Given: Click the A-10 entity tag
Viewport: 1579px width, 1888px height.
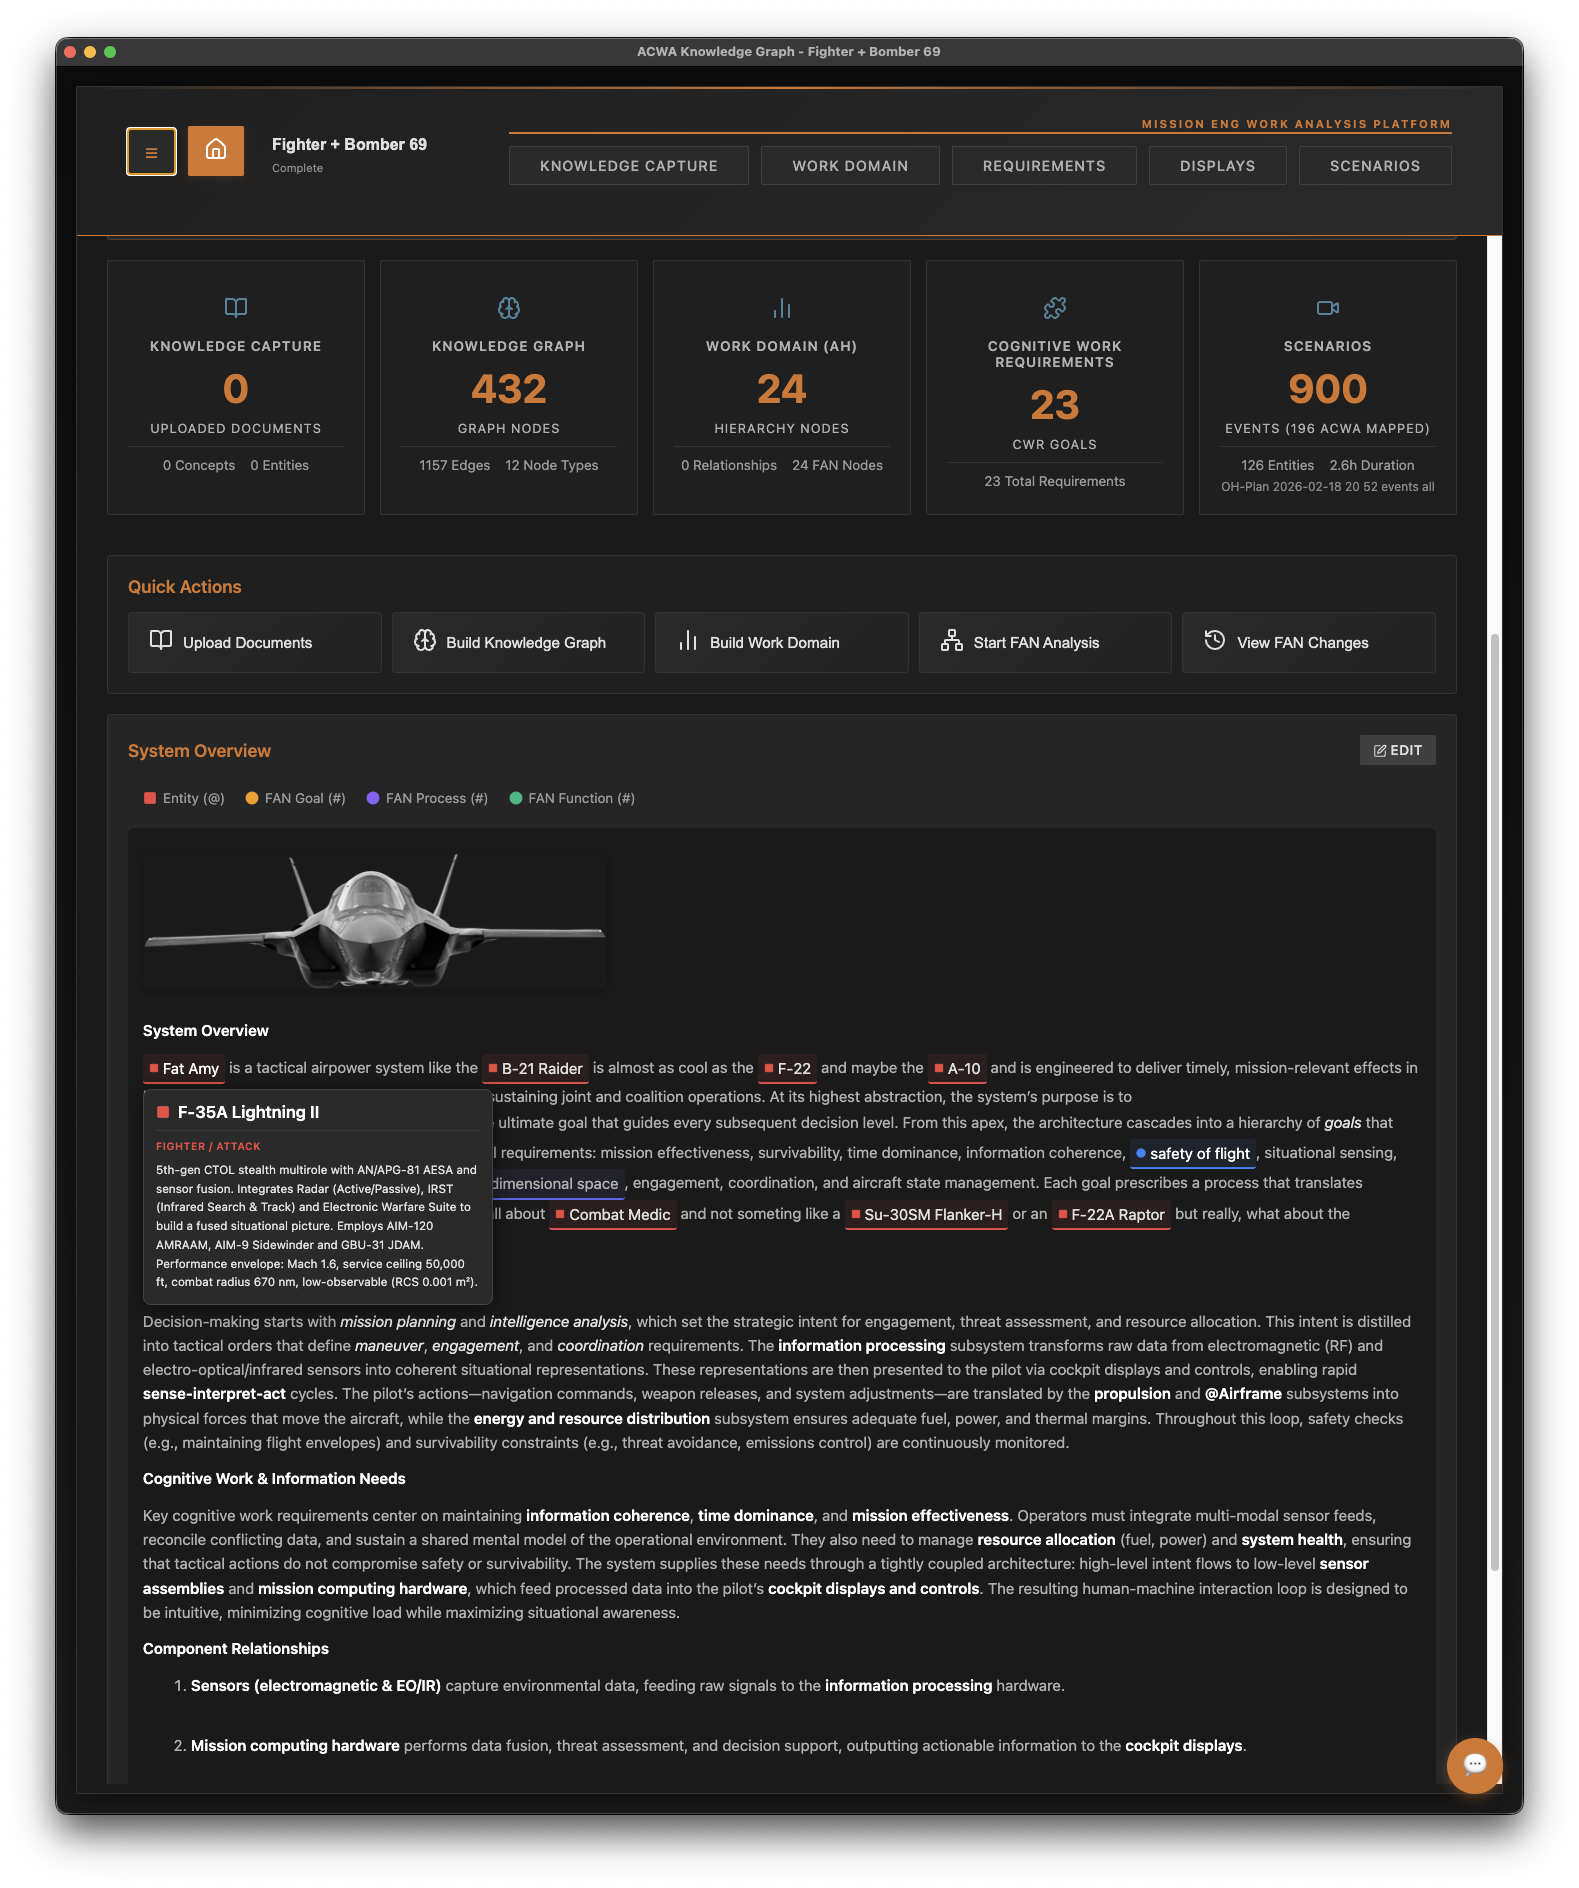Looking at the screenshot, I should [957, 1068].
